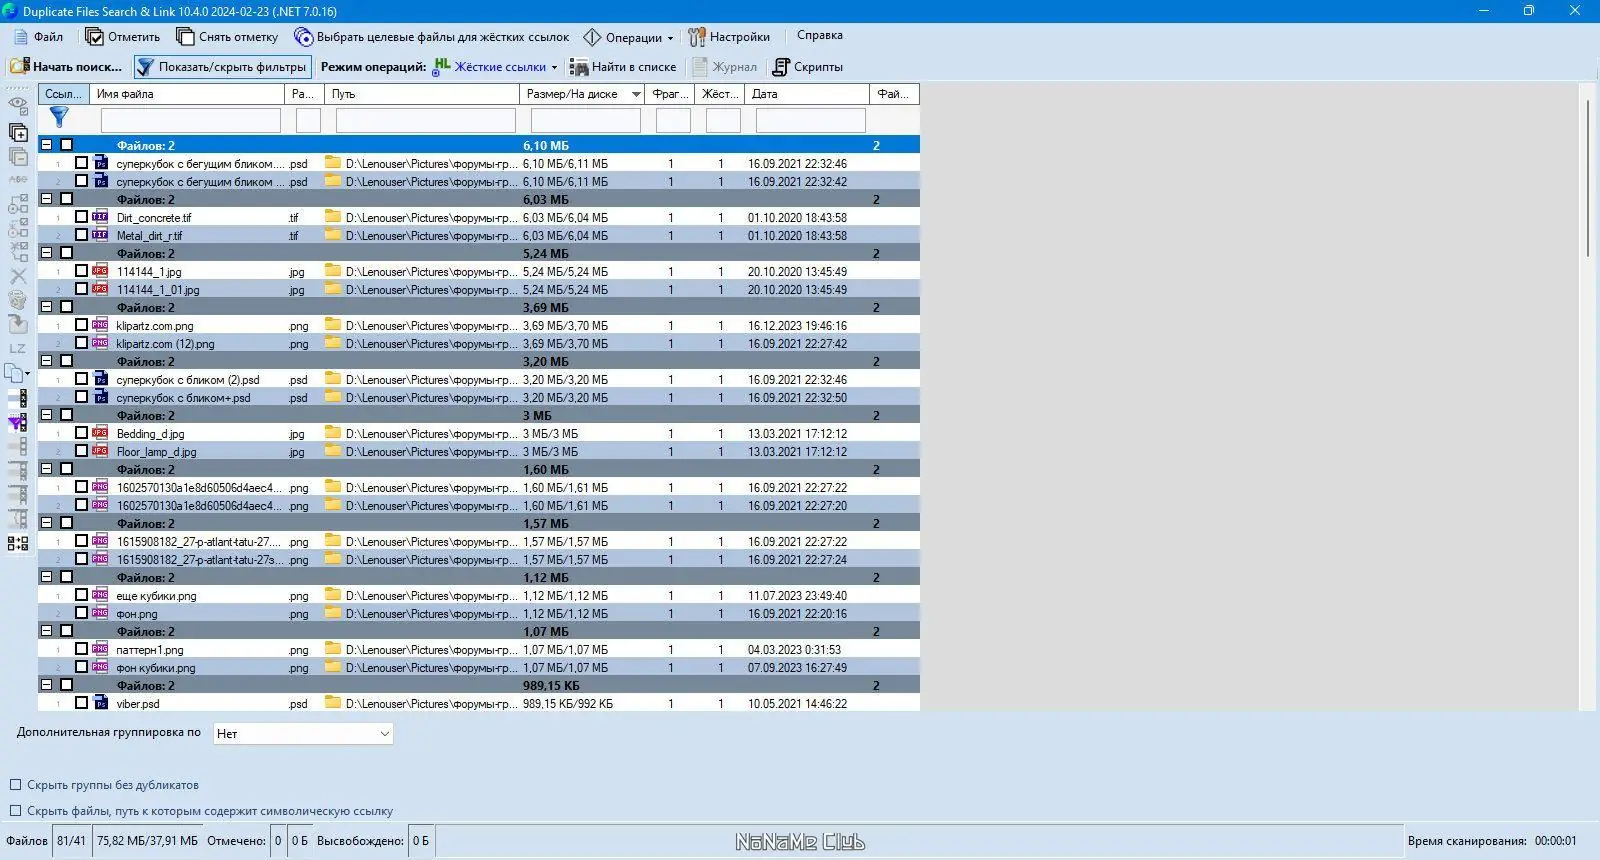Sort by Дата column header

point(807,94)
